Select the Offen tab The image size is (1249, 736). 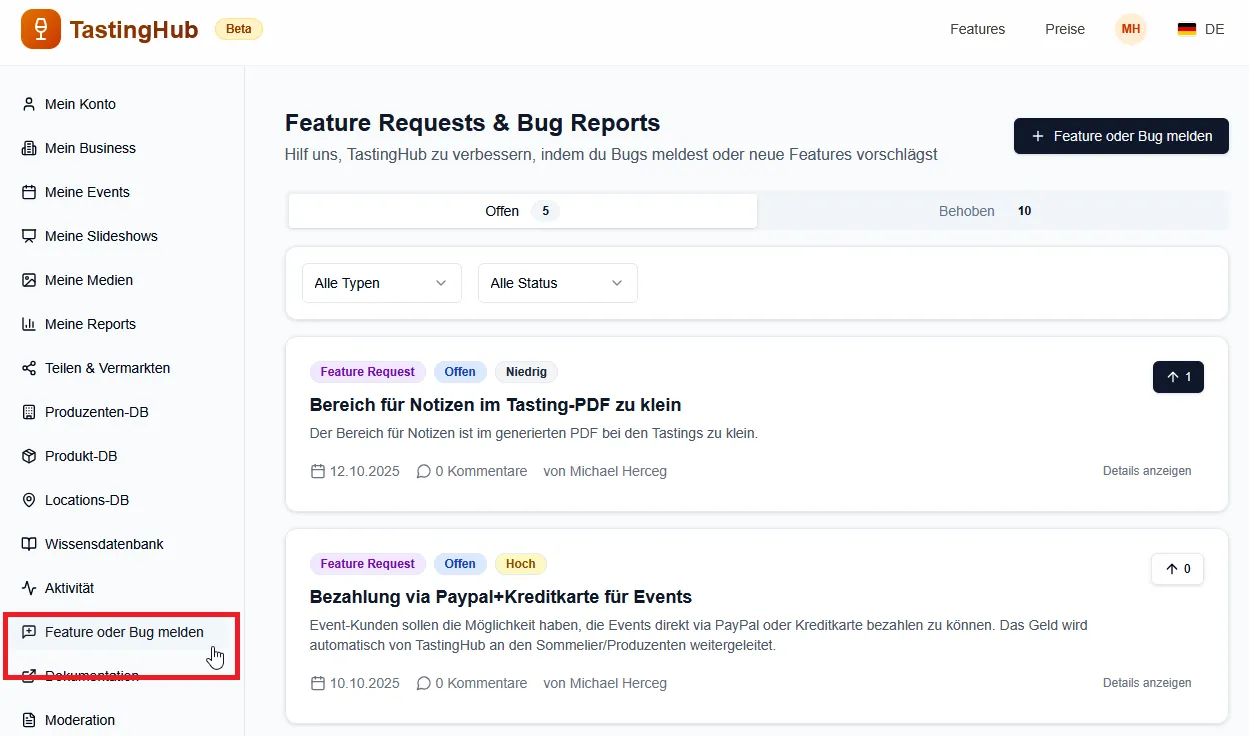click(x=521, y=211)
